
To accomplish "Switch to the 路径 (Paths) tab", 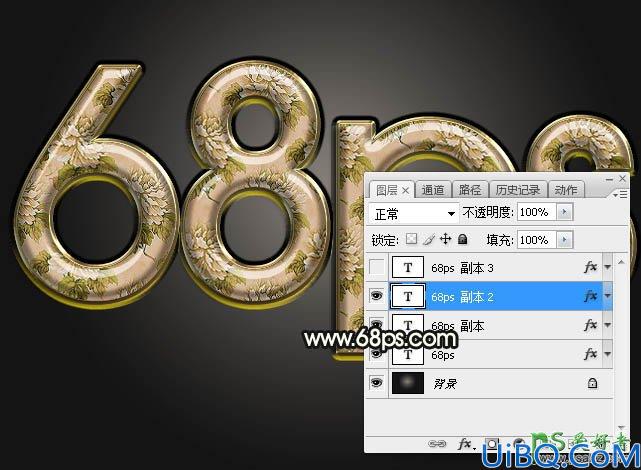I will tap(470, 190).
